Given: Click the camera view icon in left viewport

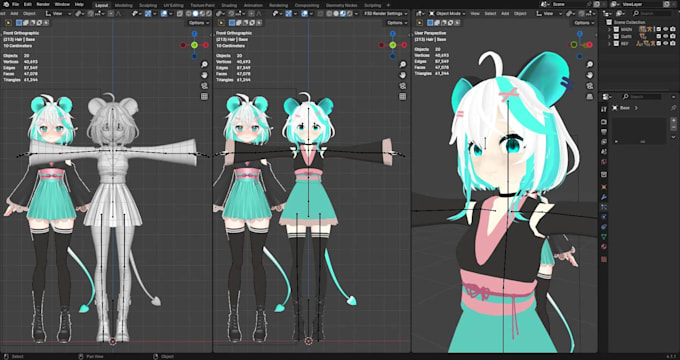Looking at the screenshot, I should point(204,86).
